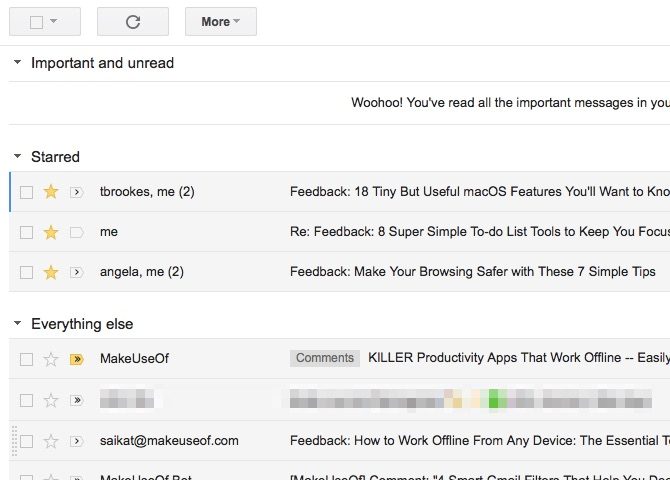The width and height of the screenshot is (670, 480).
Task: Unstar the tbrookes, me conversation
Action: point(51,192)
